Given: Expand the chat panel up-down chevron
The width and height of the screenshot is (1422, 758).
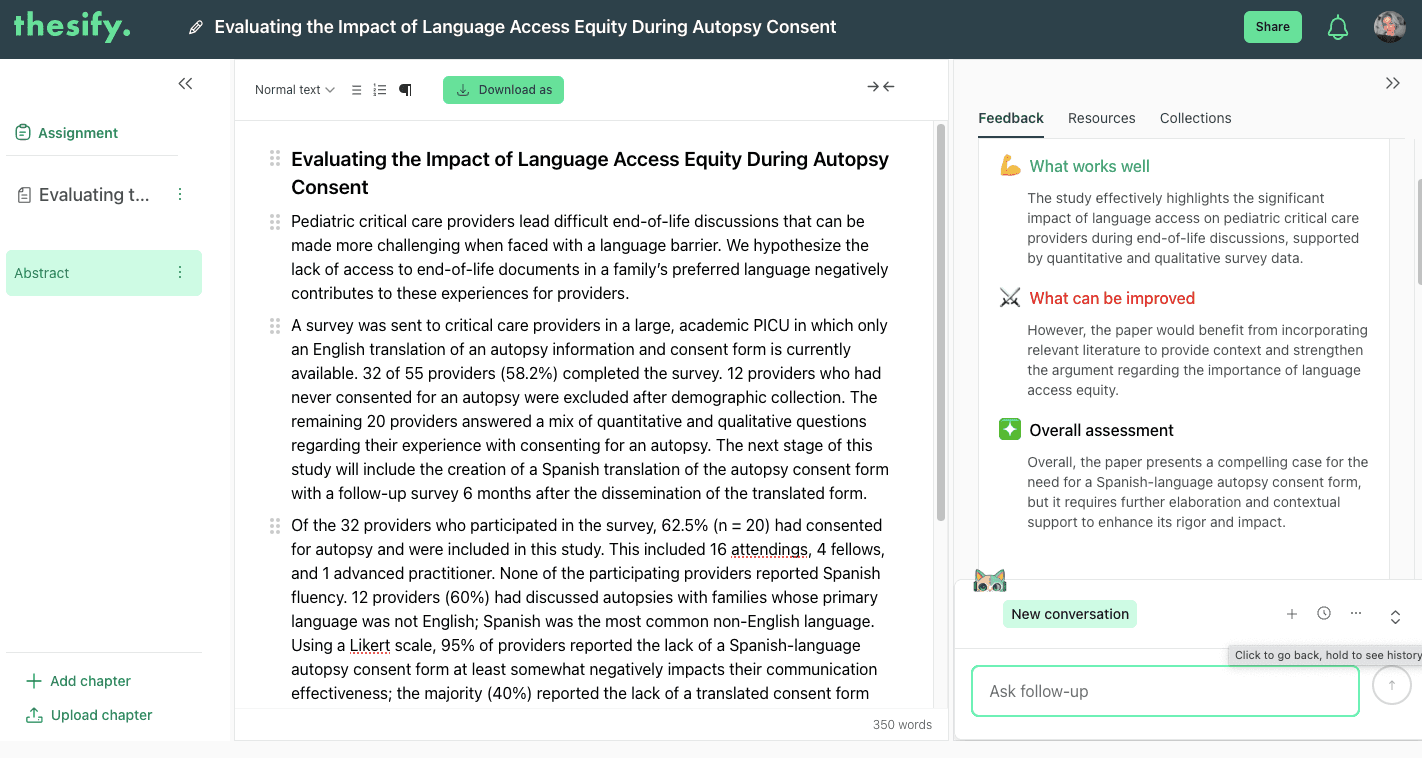Looking at the screenshot, I should point(1396,617).
